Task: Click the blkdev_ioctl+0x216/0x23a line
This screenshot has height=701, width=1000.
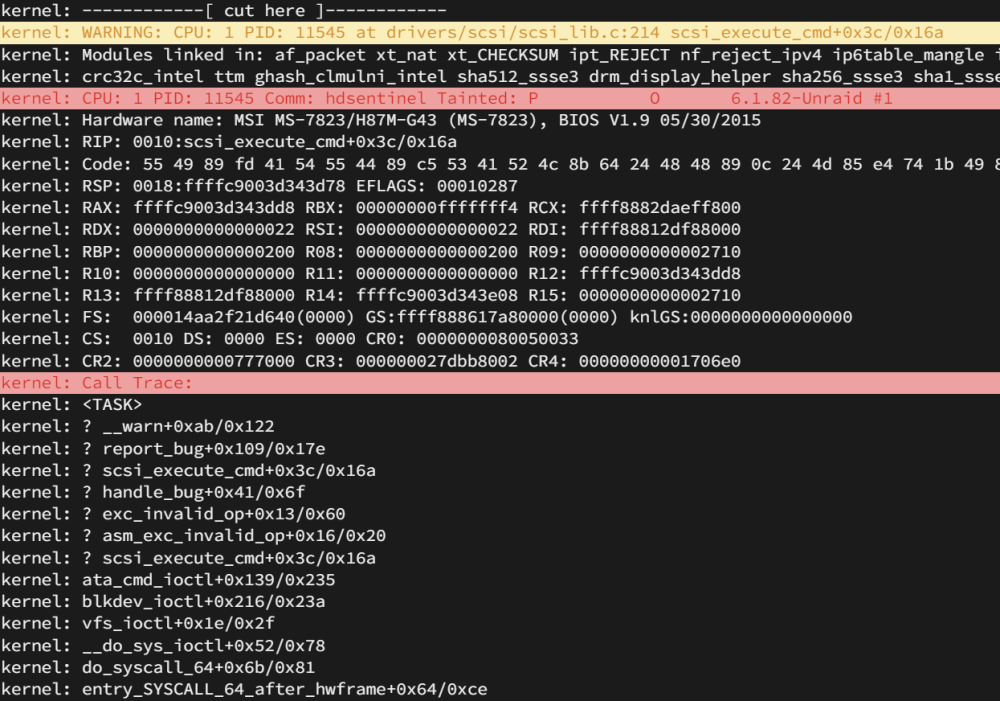Action: 500,601
